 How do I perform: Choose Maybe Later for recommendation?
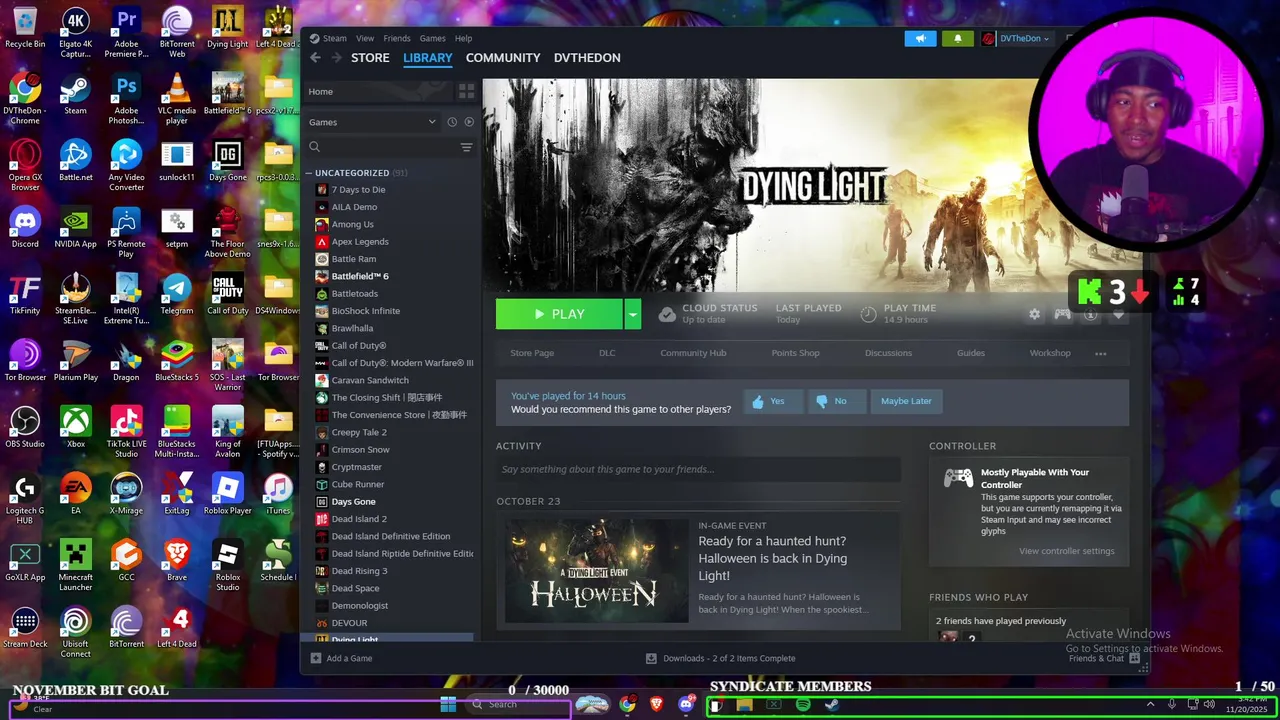point(906,401)
